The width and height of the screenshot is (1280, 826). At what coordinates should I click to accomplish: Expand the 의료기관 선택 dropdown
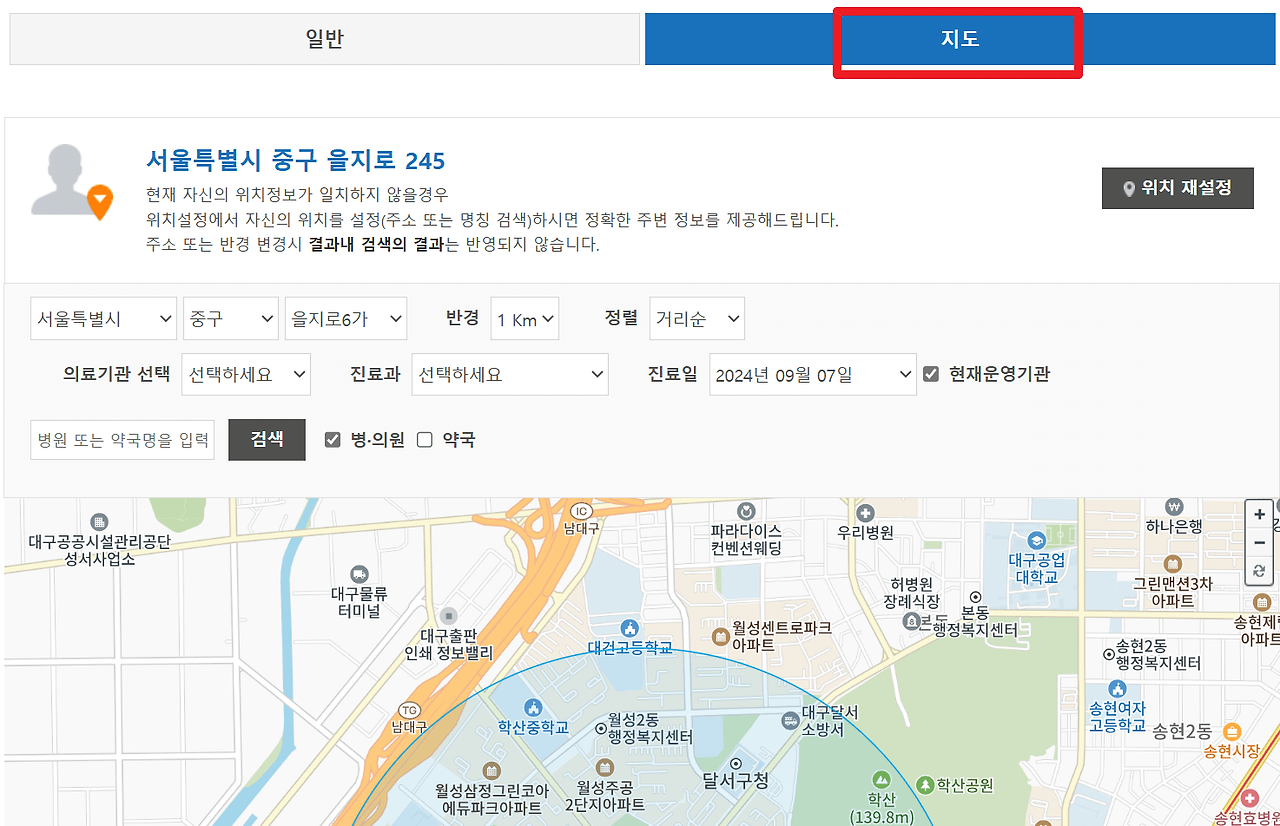tap(246, 374)
